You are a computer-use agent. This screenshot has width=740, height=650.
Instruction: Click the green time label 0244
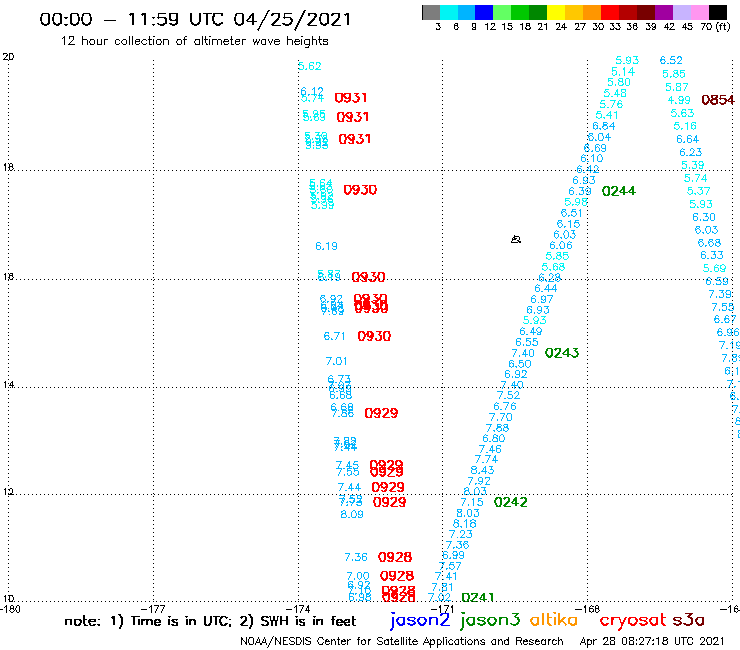619,191
